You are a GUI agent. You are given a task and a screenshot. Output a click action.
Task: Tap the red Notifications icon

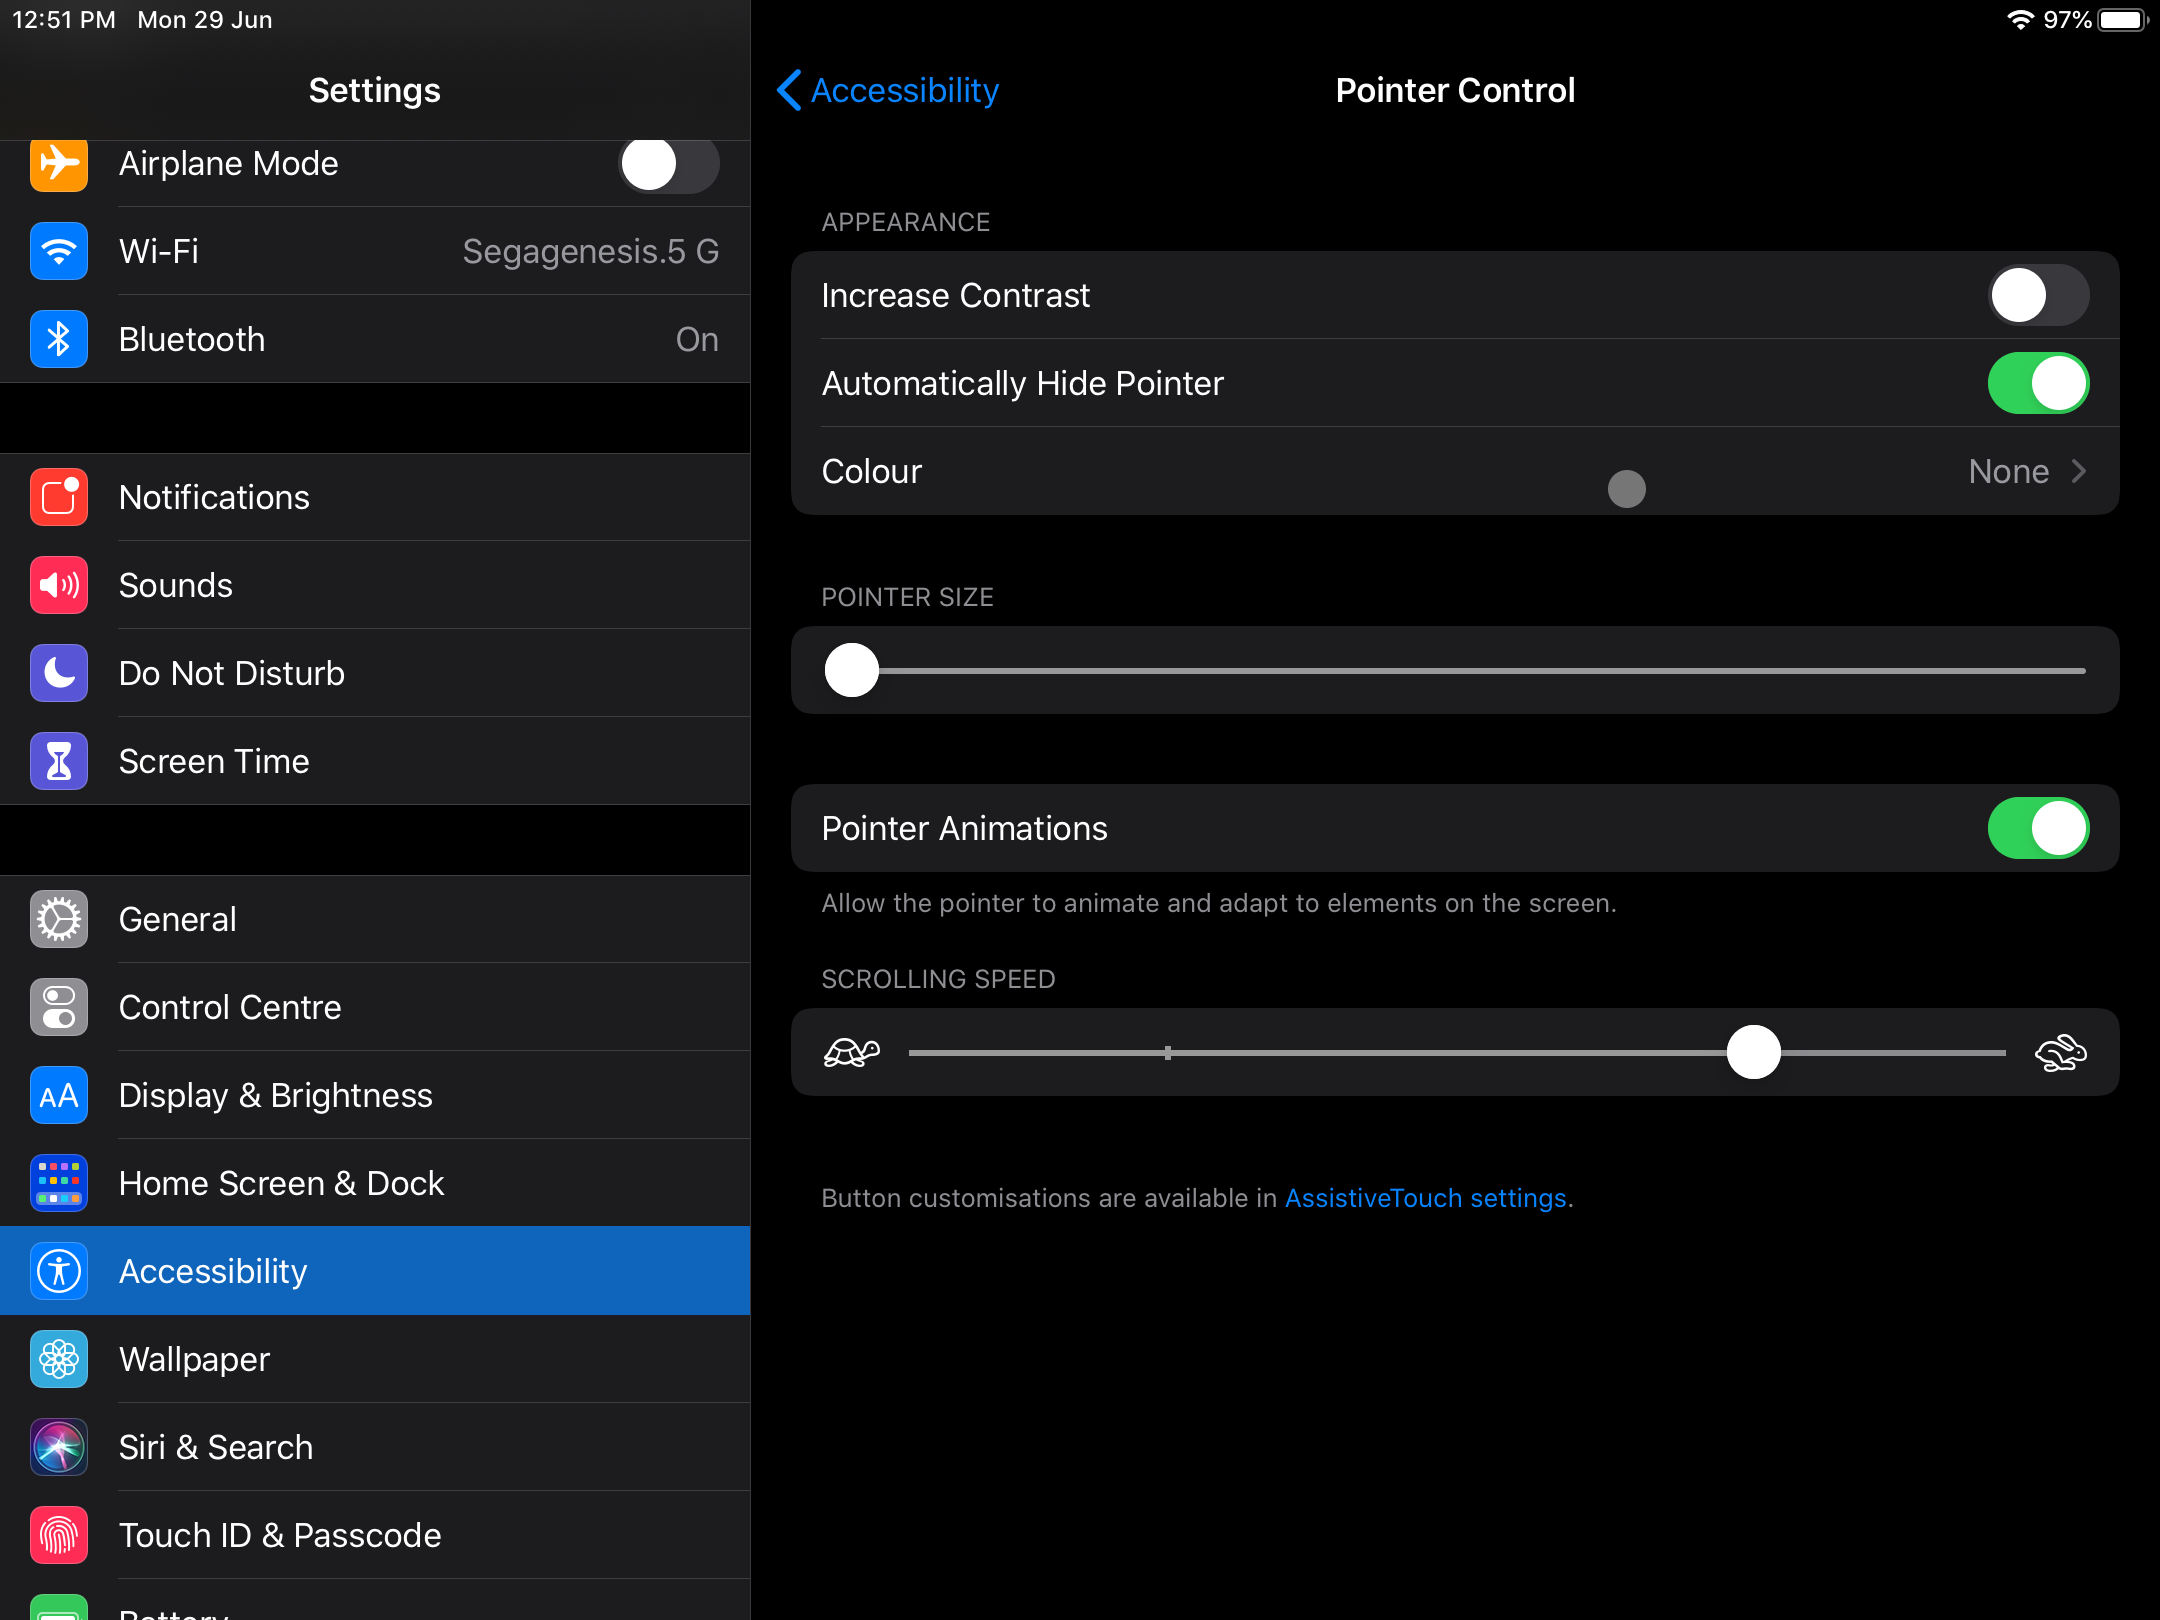(59, 497)
